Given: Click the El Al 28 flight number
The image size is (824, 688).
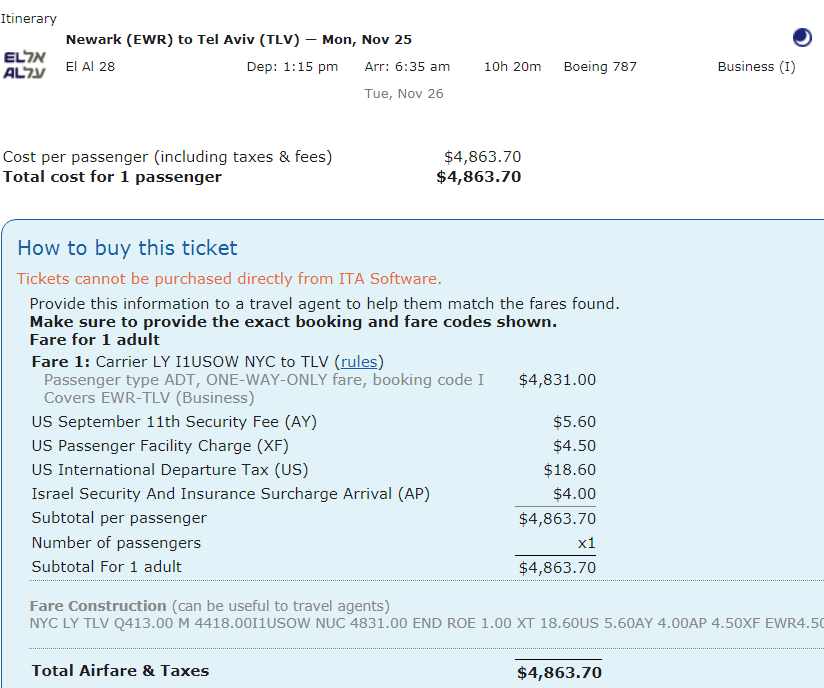Looking at the screenshot, I should [90, 67].
